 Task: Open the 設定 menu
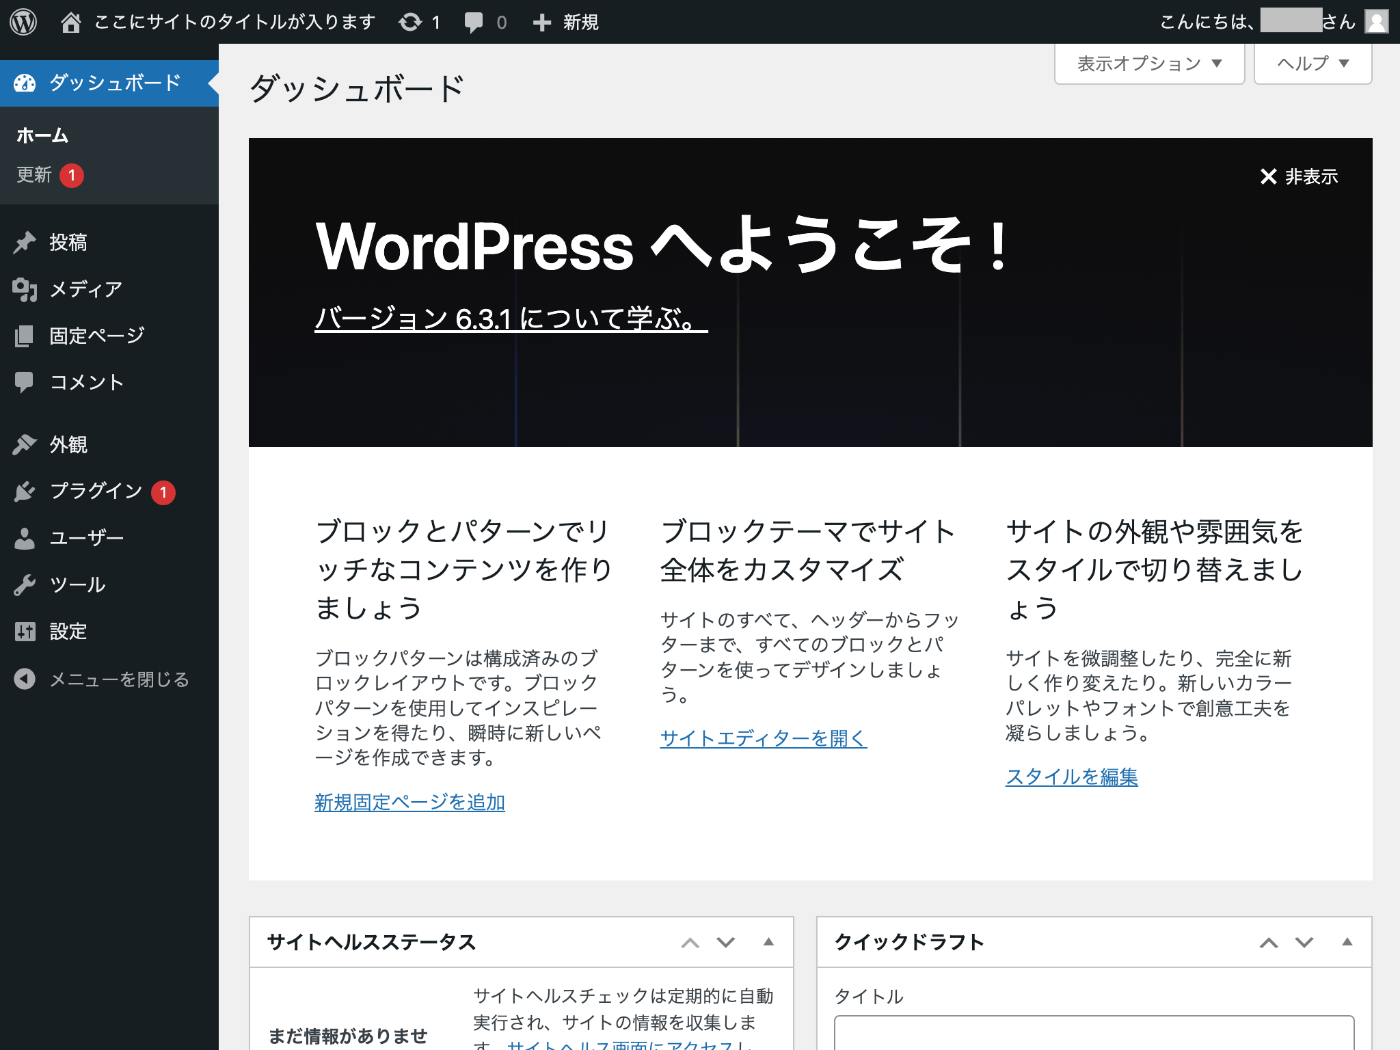pyautogui.click(x=109, y=631)
